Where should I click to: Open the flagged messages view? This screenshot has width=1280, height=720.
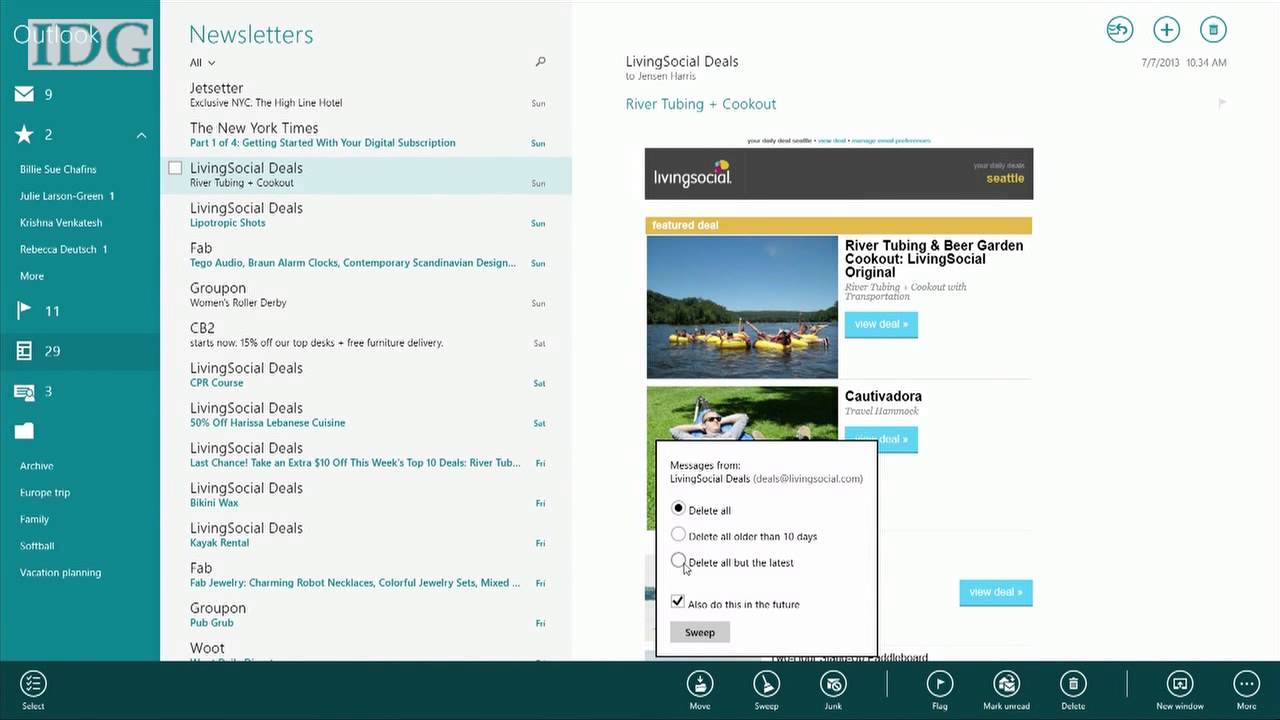[24, 311]
